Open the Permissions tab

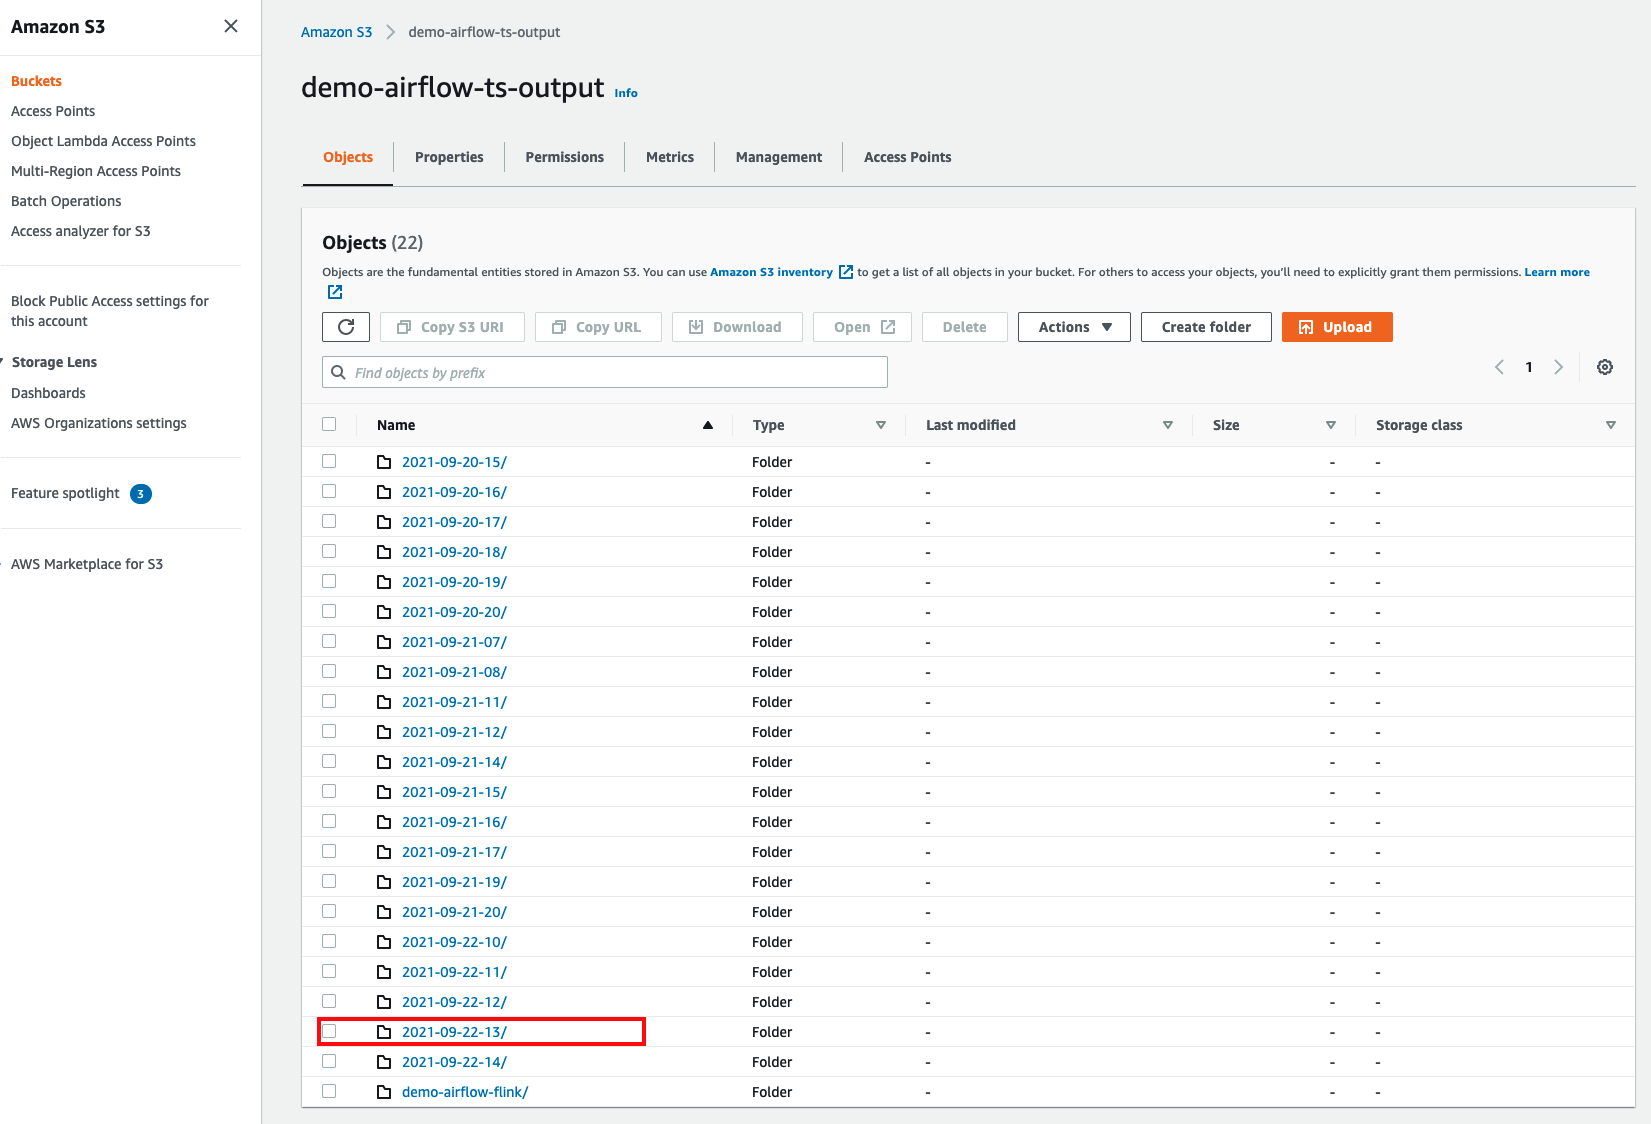click(565, 157)
